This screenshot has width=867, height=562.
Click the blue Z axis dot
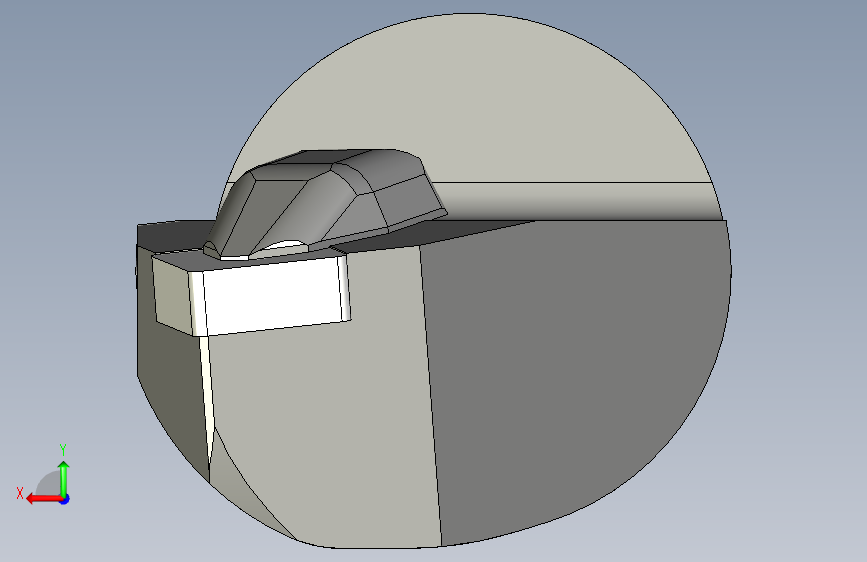point(65,499)
